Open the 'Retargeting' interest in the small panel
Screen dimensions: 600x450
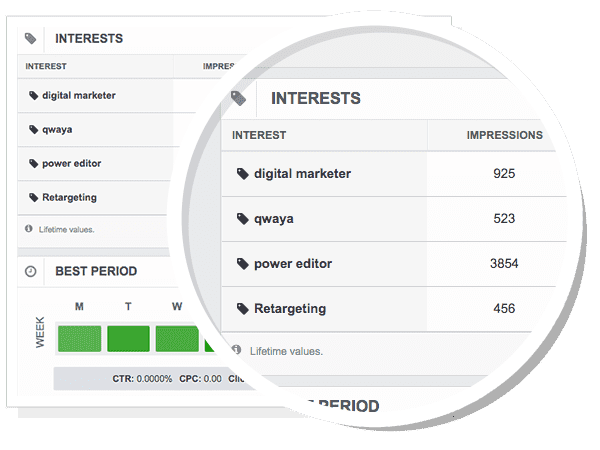[69, 198]
